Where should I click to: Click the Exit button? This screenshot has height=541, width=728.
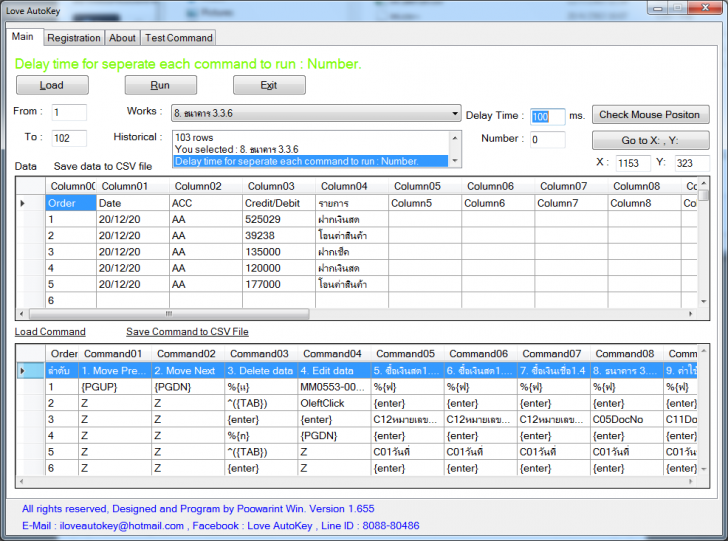[x=269, y=85]
